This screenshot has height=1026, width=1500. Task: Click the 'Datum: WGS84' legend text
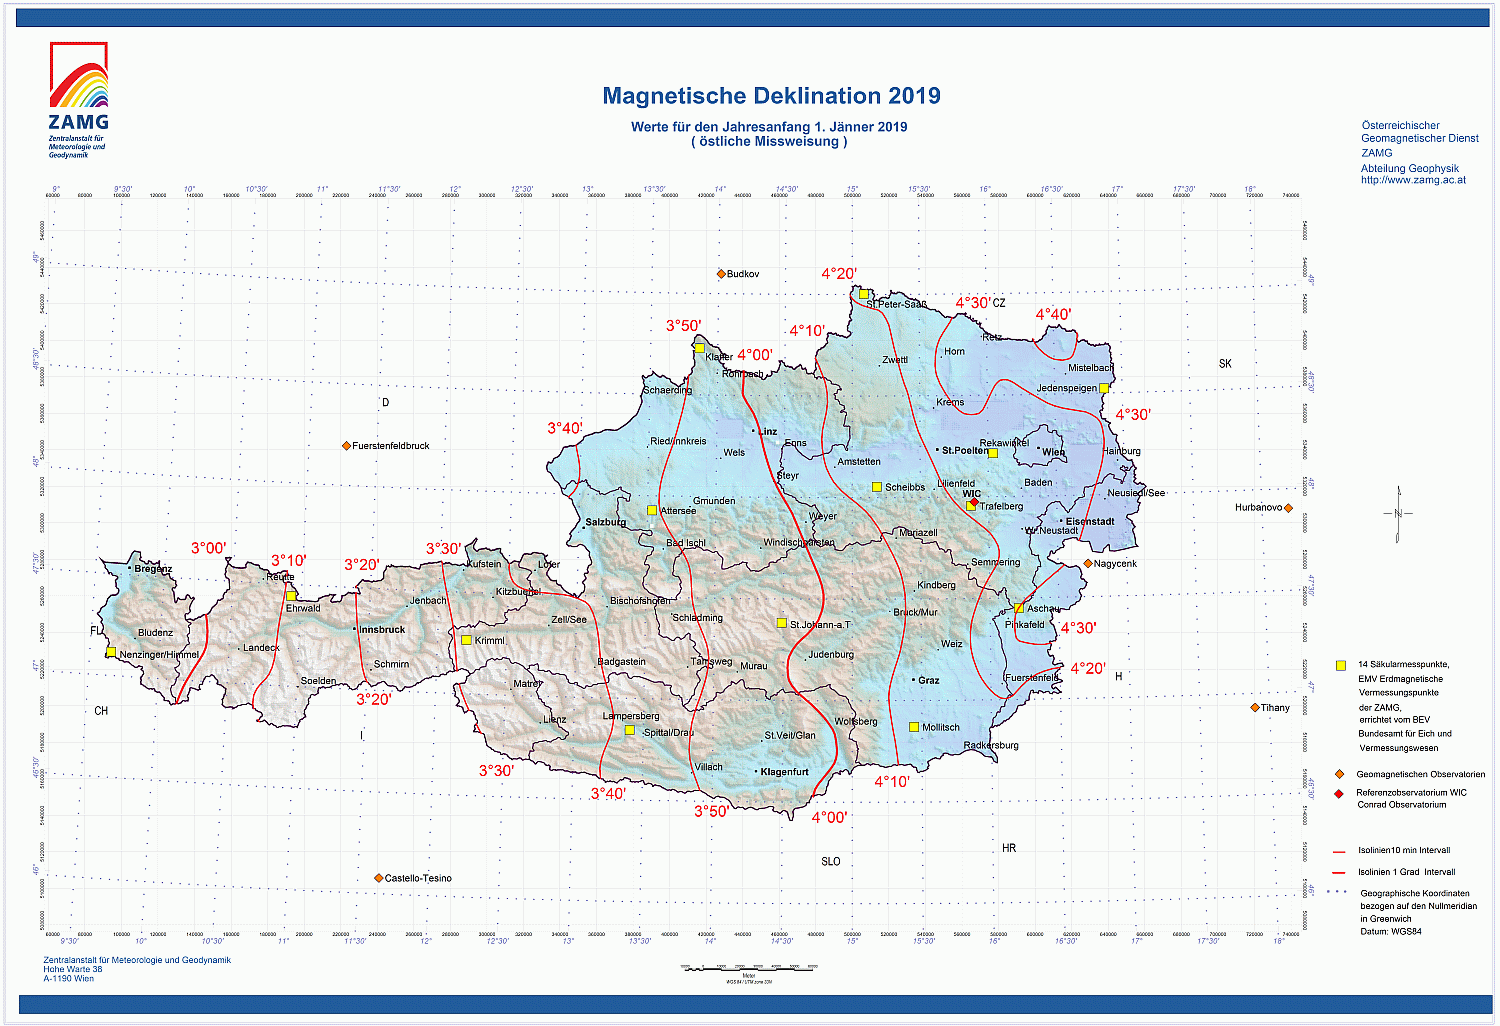(1391, 932)
